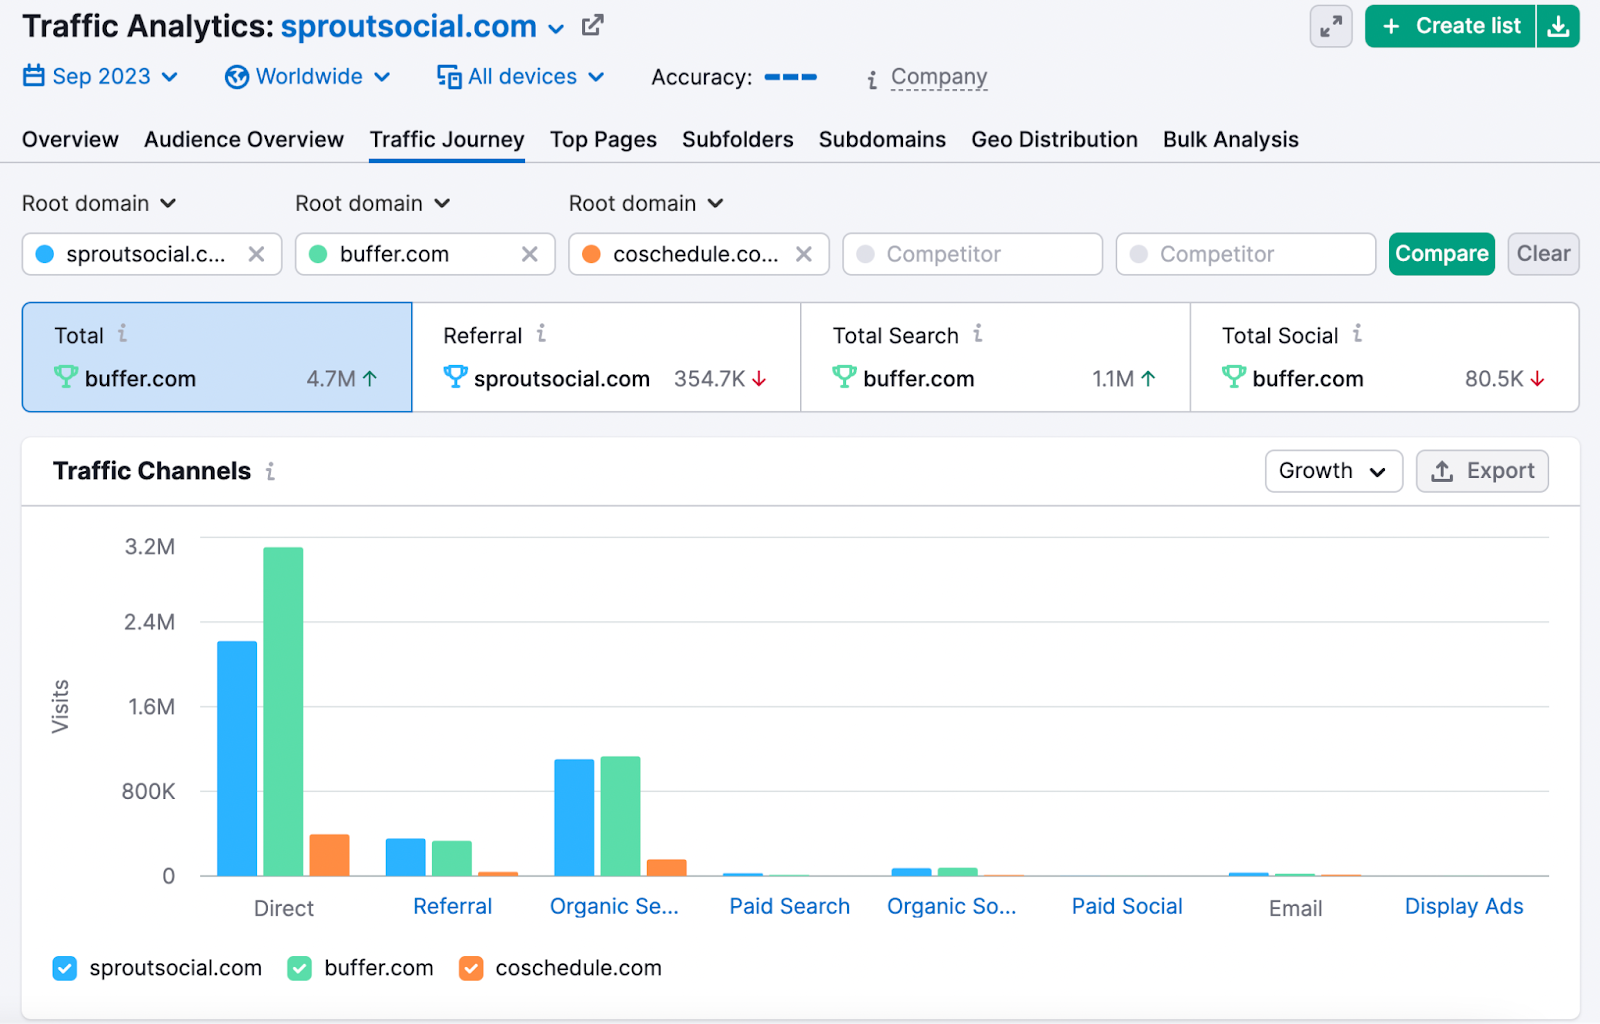Uncheck the buffer.com legend checkbox
Viewport: 1600px width, 1024px height.
[x=299, y=968]
